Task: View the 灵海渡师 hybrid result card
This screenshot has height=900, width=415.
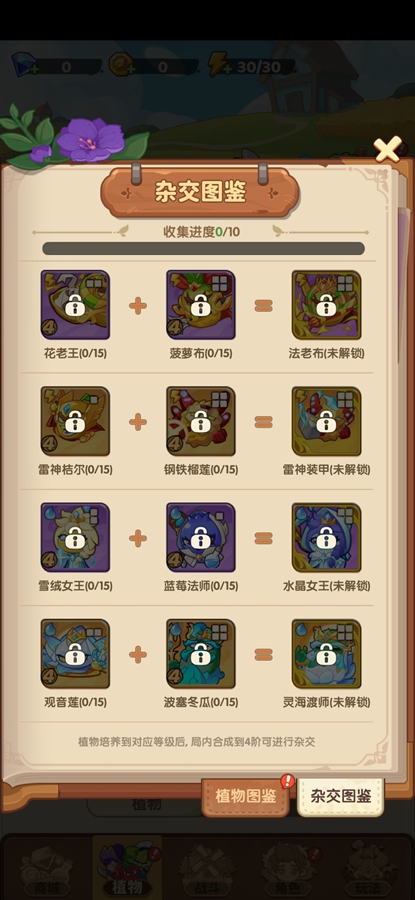Action: coord(326,654)
